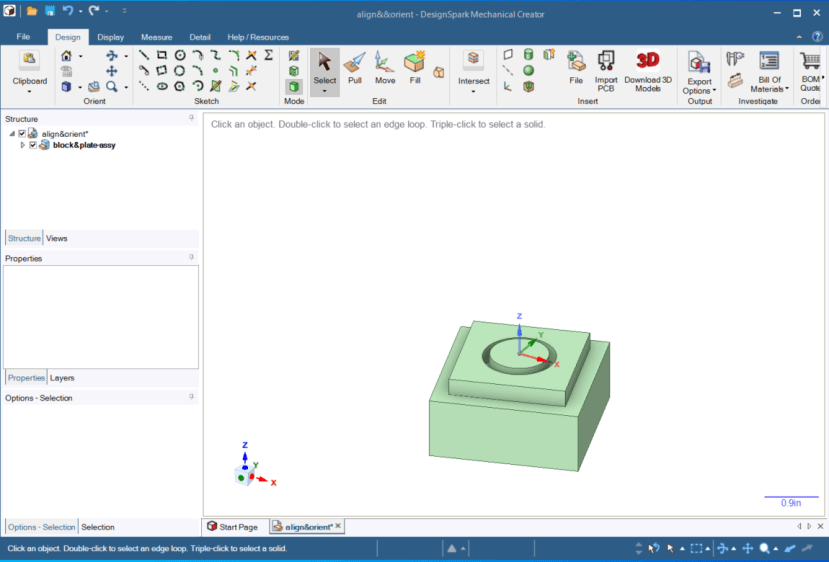Image resolution: width=829 pixels, height=562 pixels.
Task: Click the Zoom icon in status bar
Action: [764, 548]
